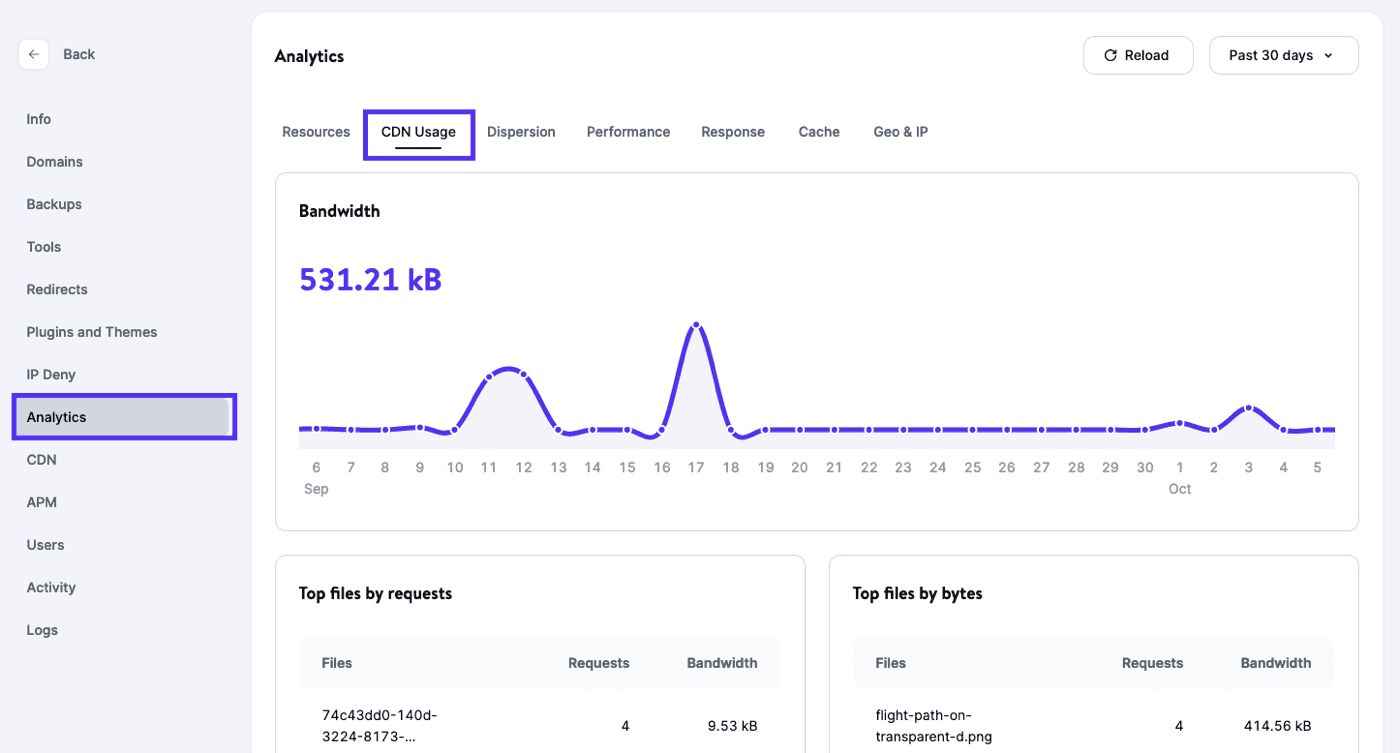Select the Backups sidebar entry
The height and width of the screenshot is (753, 1400).
coord(53,203)
